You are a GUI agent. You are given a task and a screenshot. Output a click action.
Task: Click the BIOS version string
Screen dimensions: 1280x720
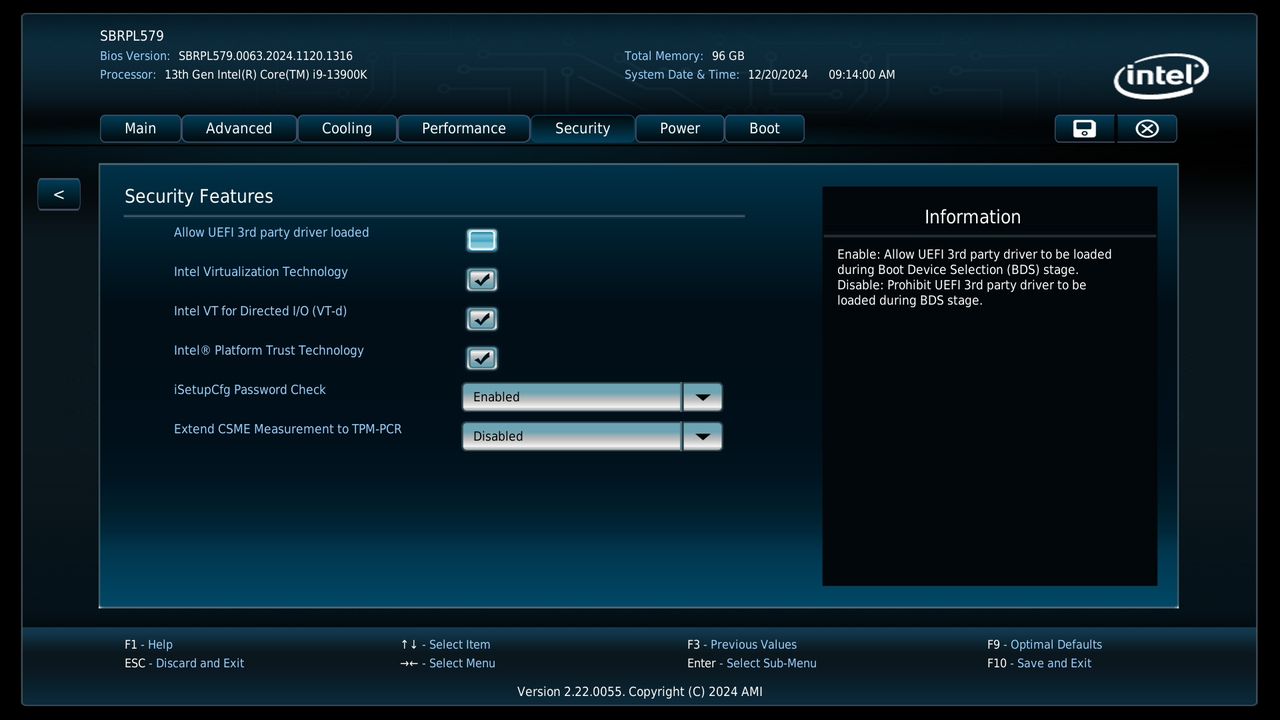pyautogui.click(x=265, y=56)
